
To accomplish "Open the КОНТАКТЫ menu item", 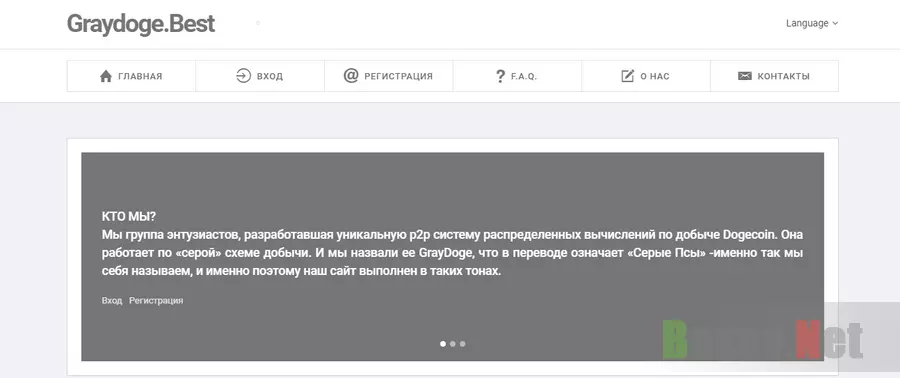I will 774,76.
